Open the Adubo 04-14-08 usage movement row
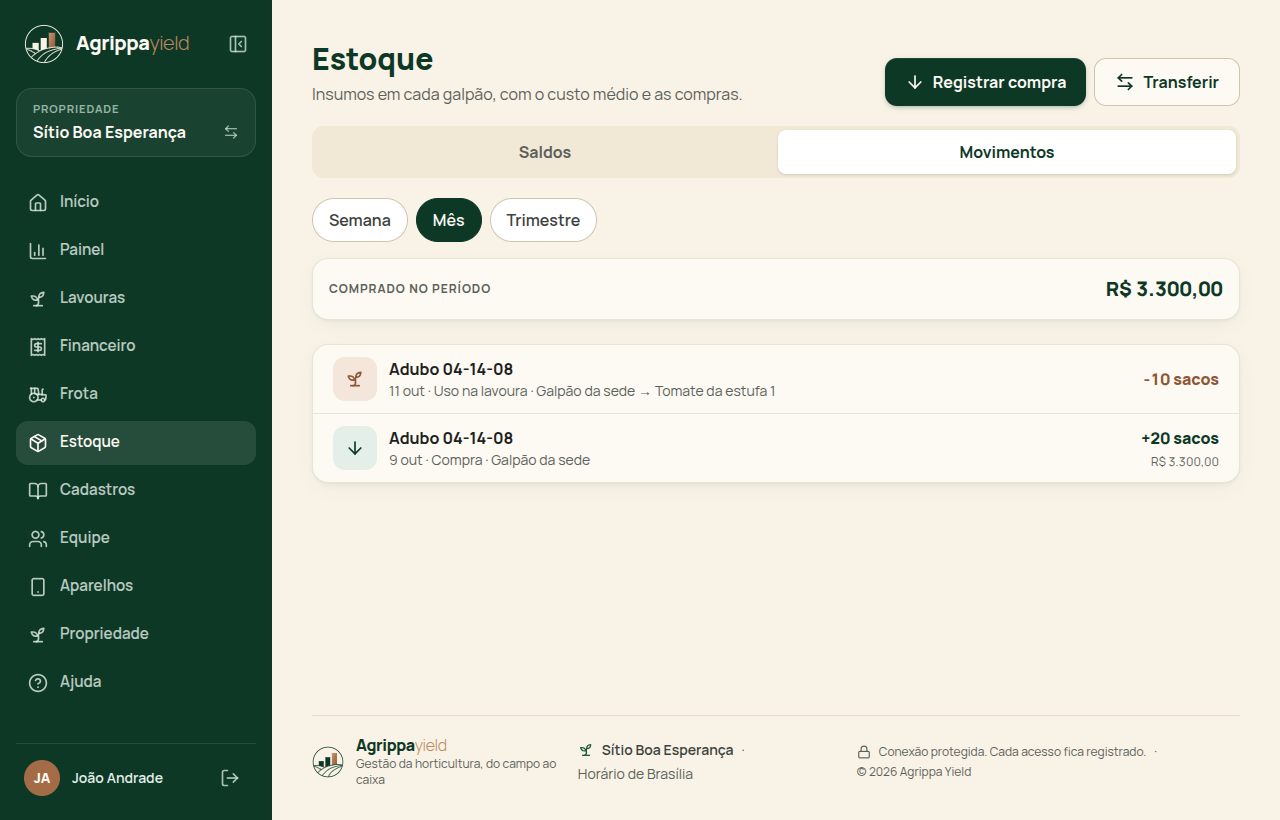This screenshot has width=1280, height=820. [x=776, y=379]
